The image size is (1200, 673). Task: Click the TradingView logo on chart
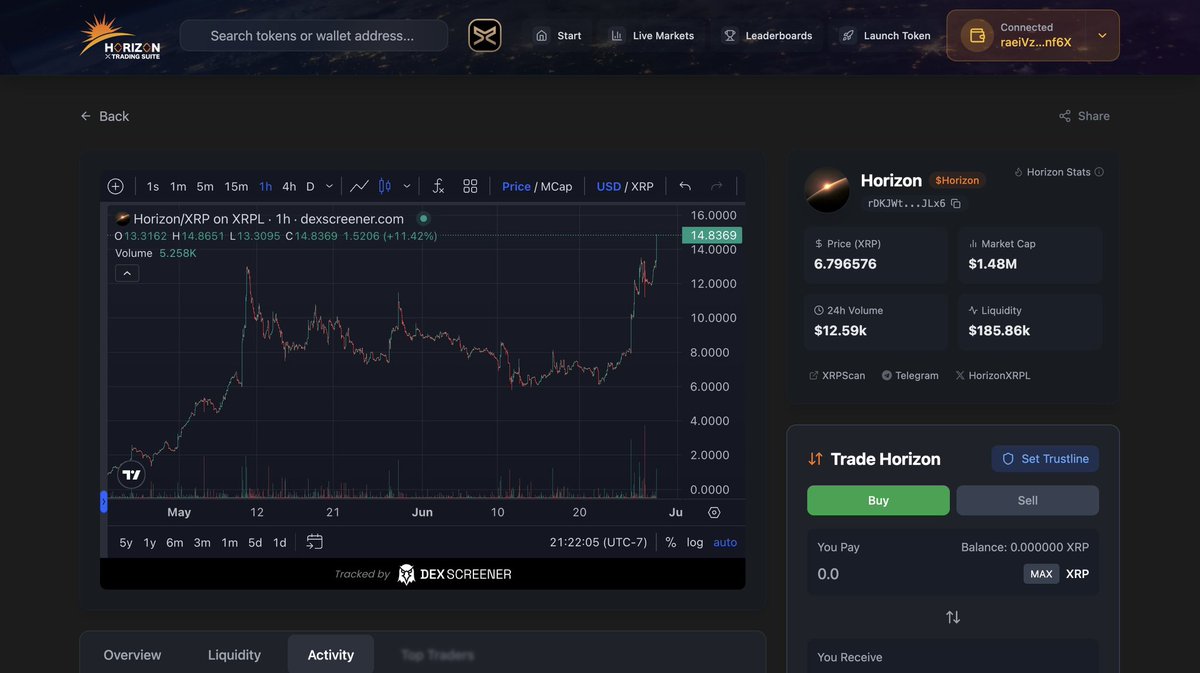(131, 475)
